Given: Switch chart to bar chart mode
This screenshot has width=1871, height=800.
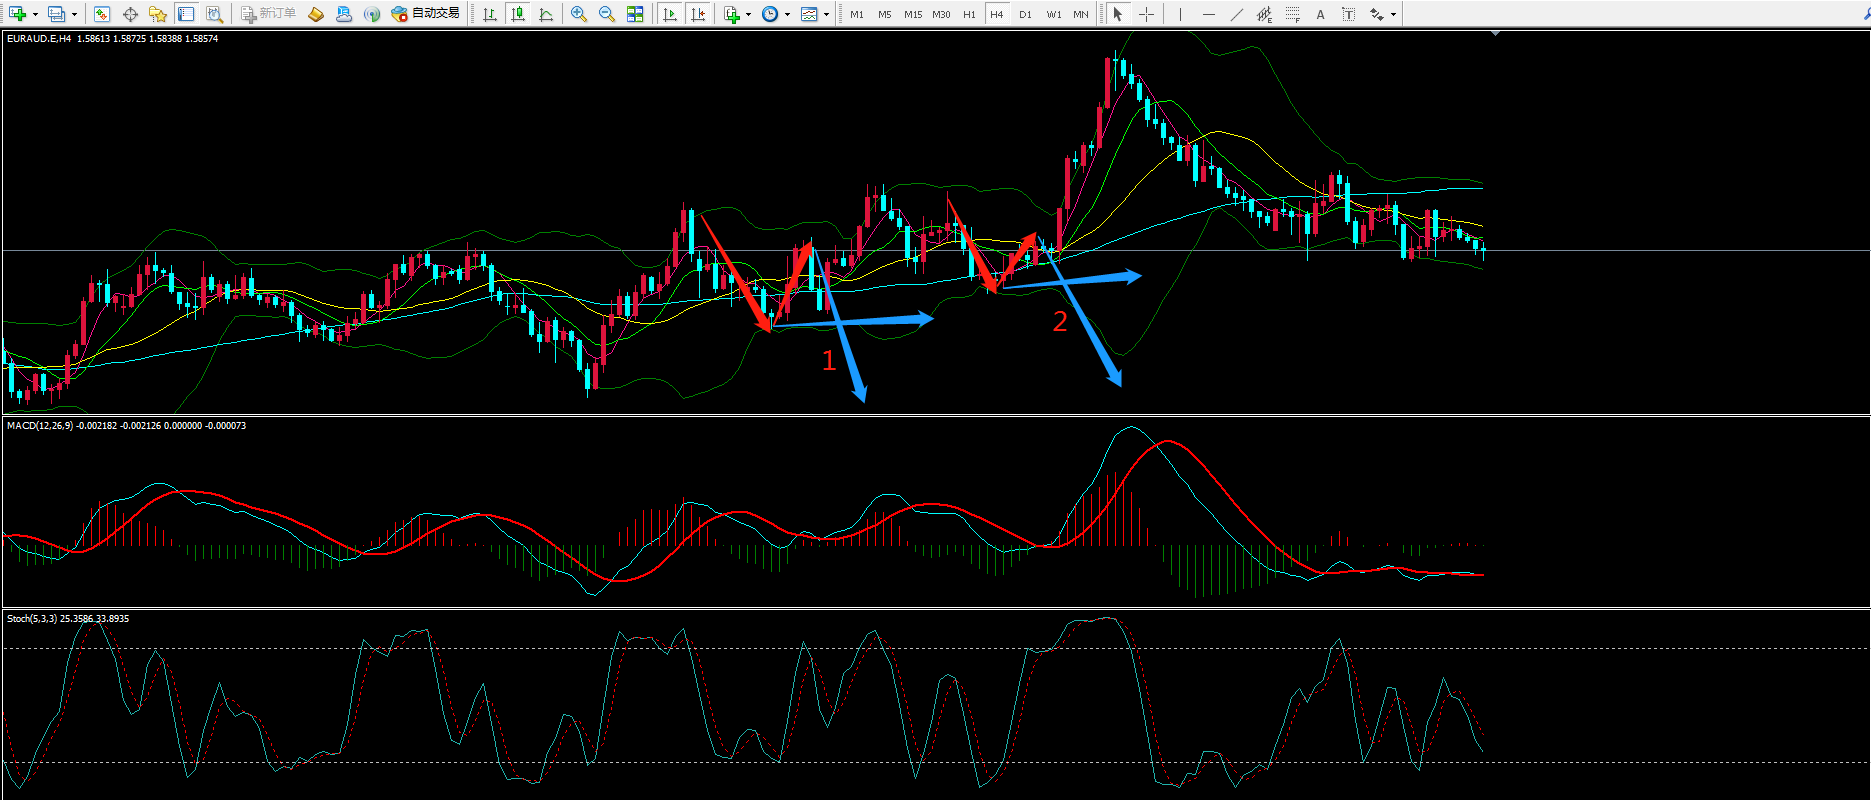Looking at the screenshot, I should (489, 14).
